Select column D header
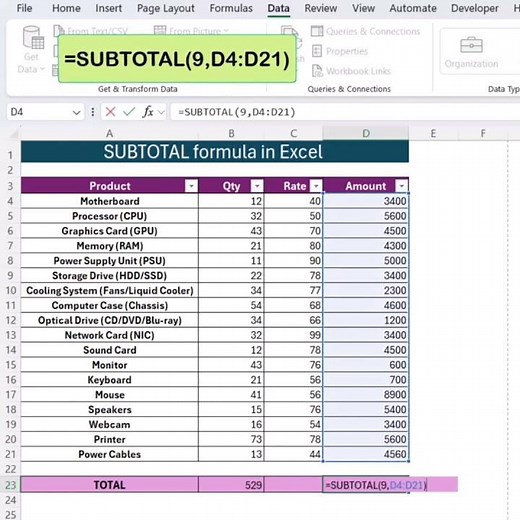This screenshot has height=520, width=520. 366,133
